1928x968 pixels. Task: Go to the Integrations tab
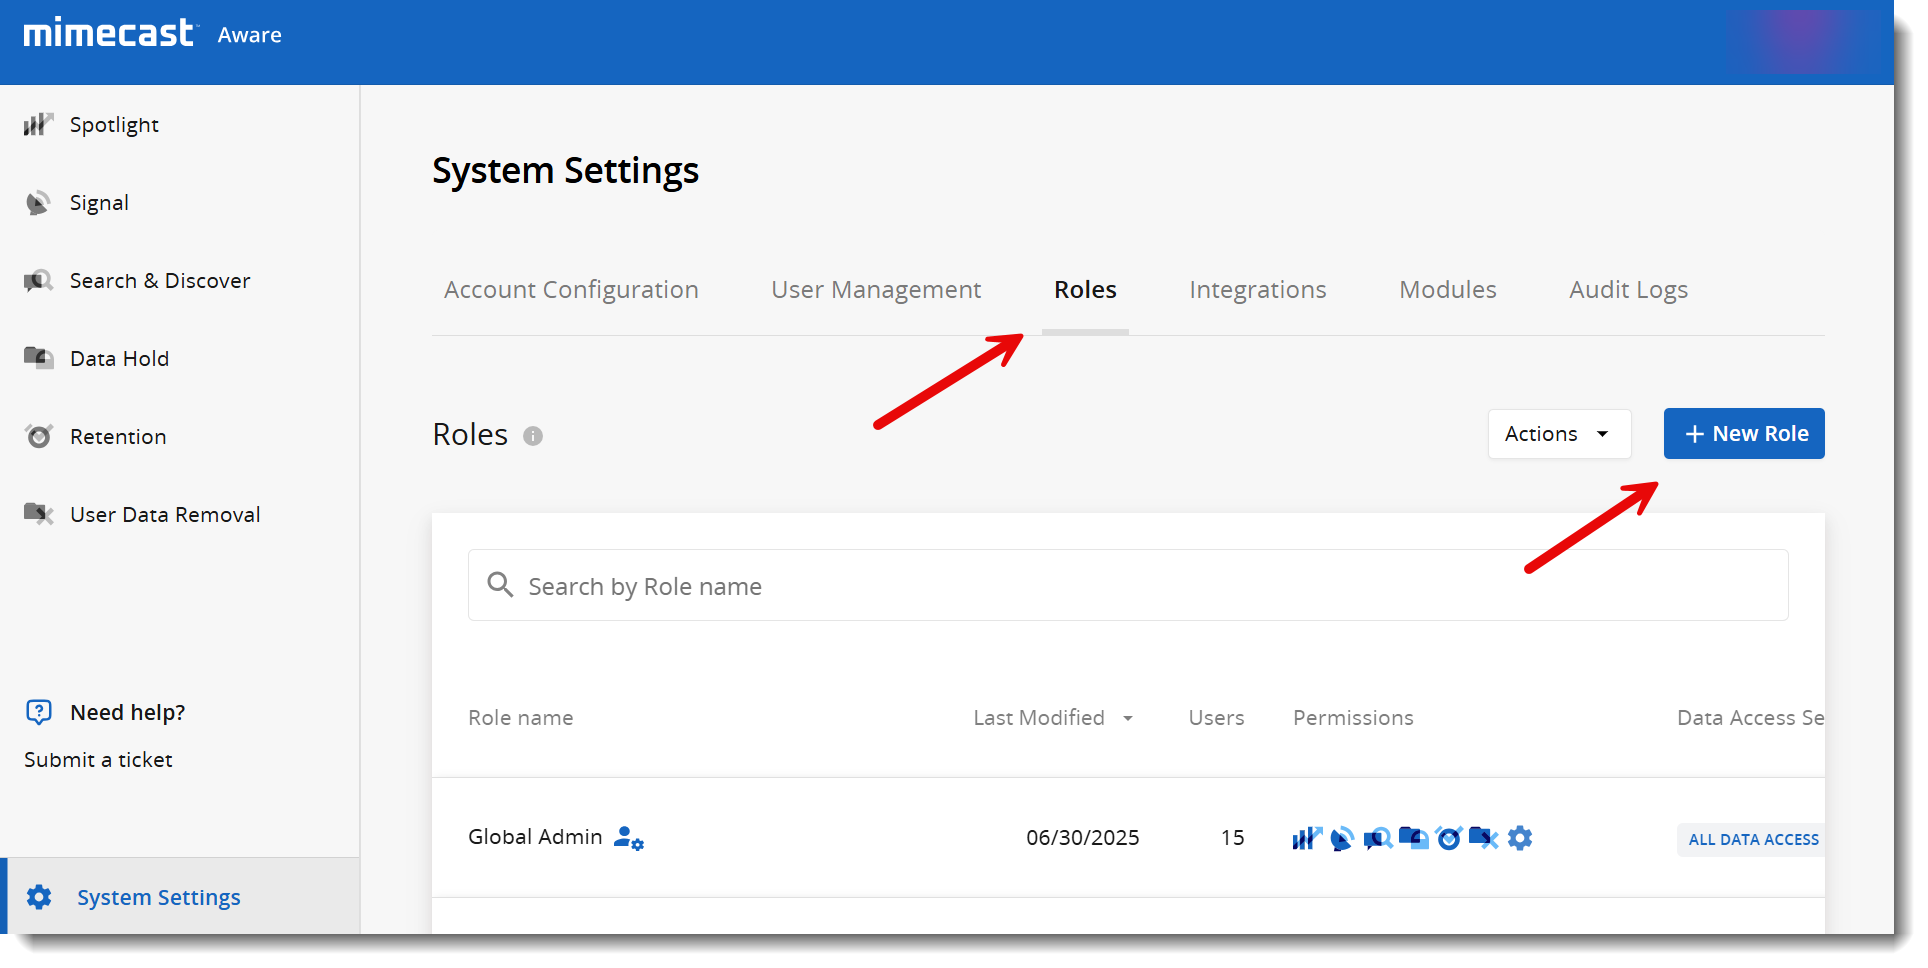(1257, 290)
